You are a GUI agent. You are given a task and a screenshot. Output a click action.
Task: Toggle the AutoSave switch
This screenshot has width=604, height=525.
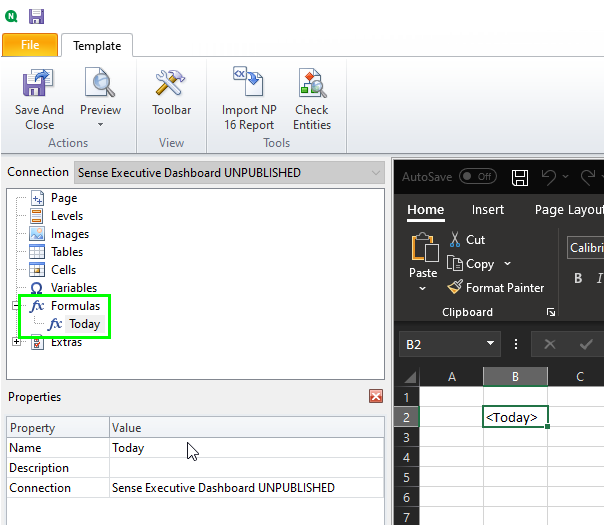point(477,177)
